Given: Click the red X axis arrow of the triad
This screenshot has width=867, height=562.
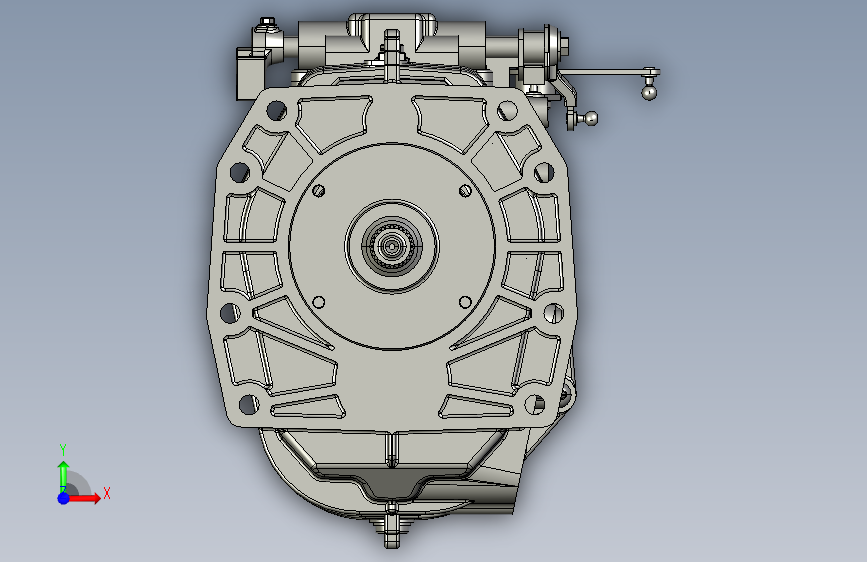Looking at the screenshot, I should [x=84, y=498].
